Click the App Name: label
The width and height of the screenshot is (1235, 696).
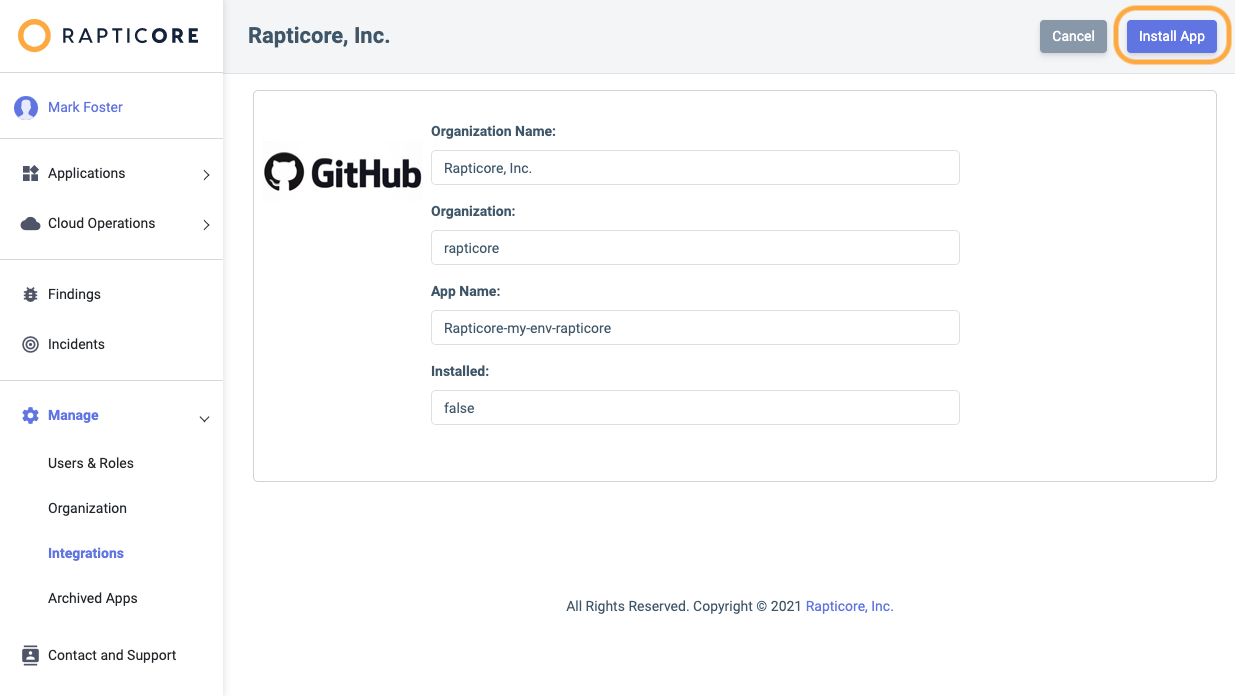point(465,291)
